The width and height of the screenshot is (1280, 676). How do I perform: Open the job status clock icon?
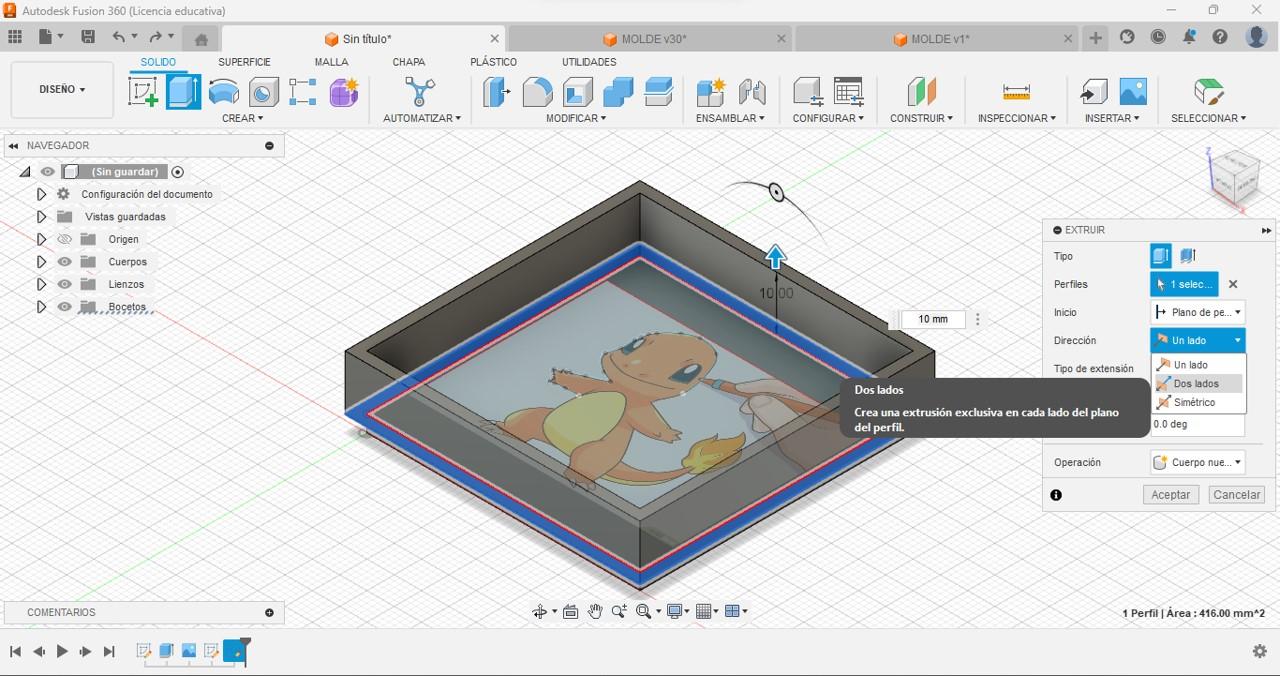pyautogui.click(x=1158, y=38)
